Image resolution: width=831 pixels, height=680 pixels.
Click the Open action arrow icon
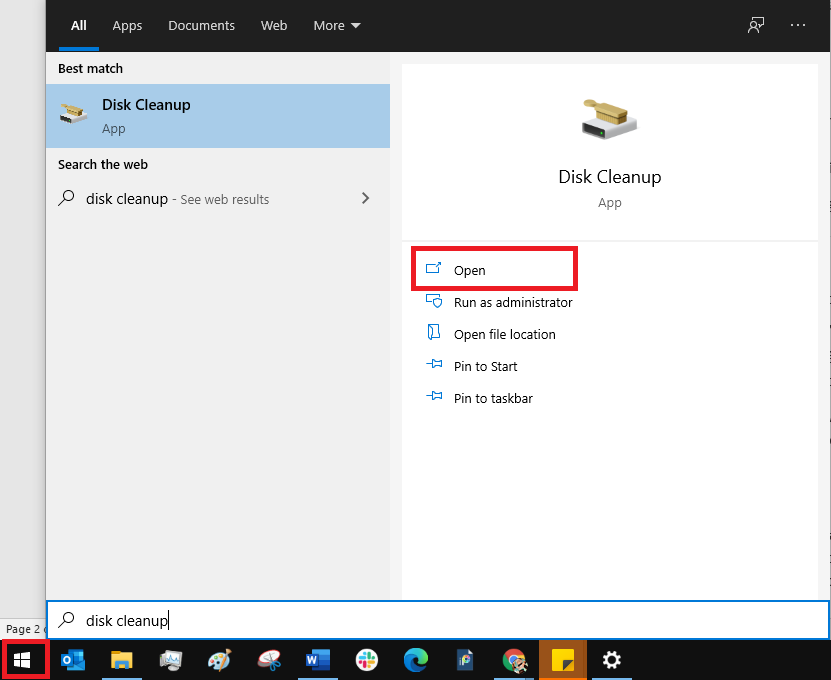pos(434,268)
